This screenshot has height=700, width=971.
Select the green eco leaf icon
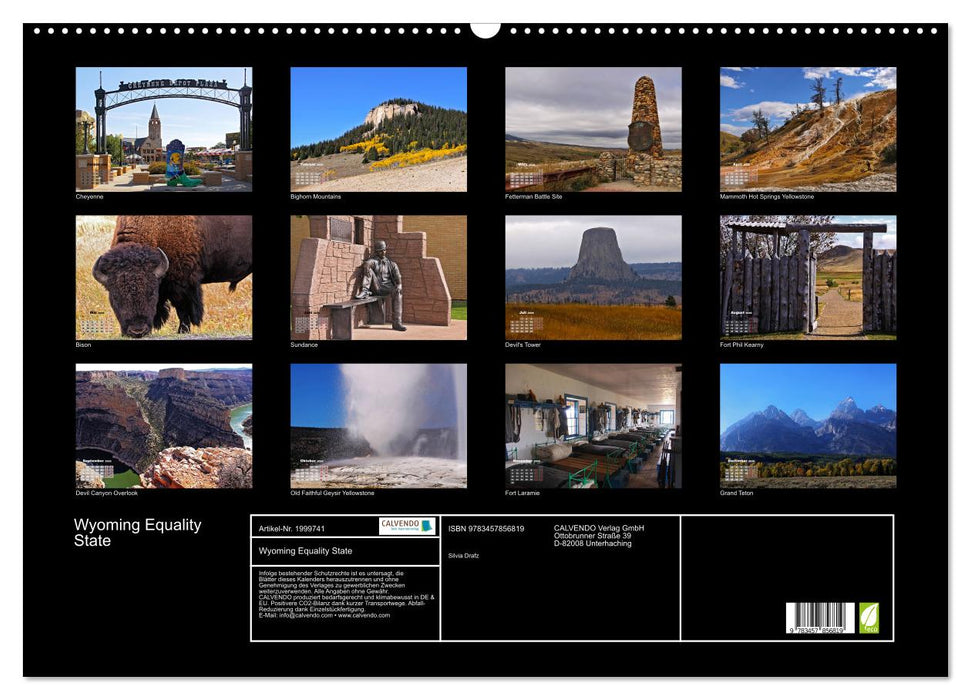click(x=868, y=617)
